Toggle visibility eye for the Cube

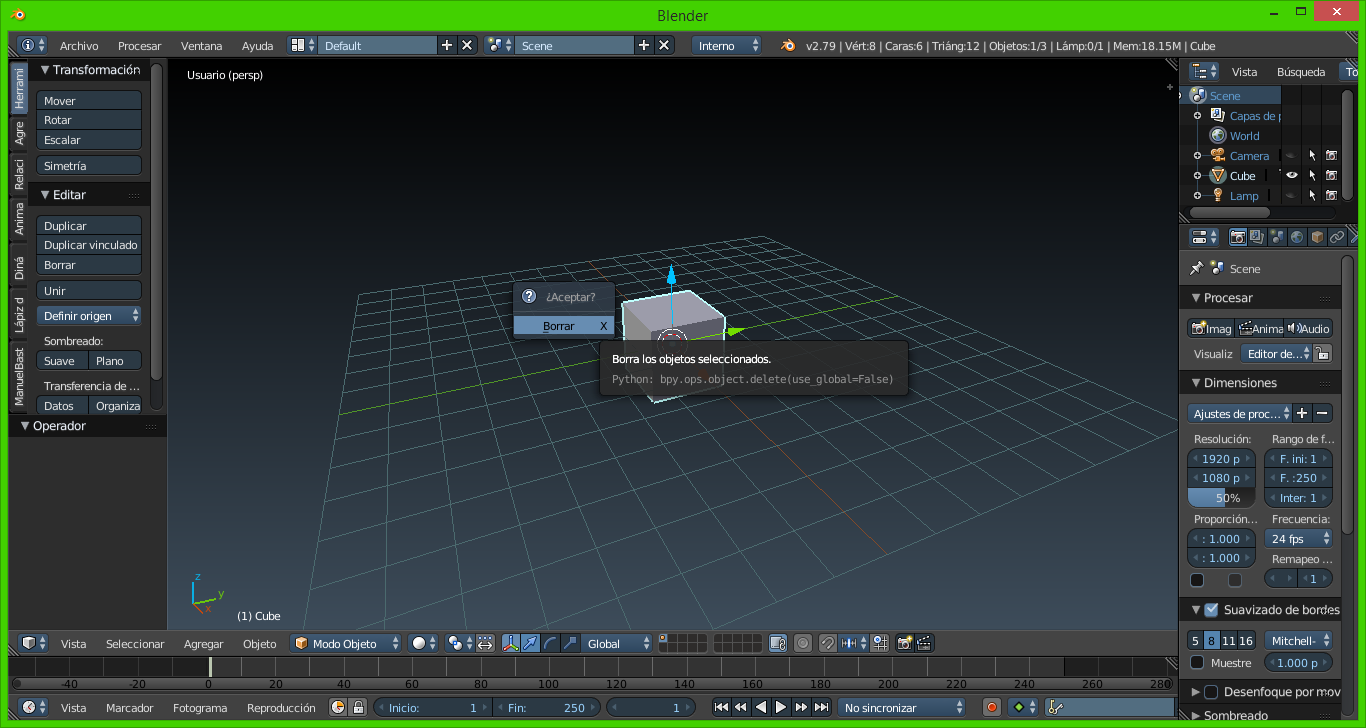point(1292,175)
